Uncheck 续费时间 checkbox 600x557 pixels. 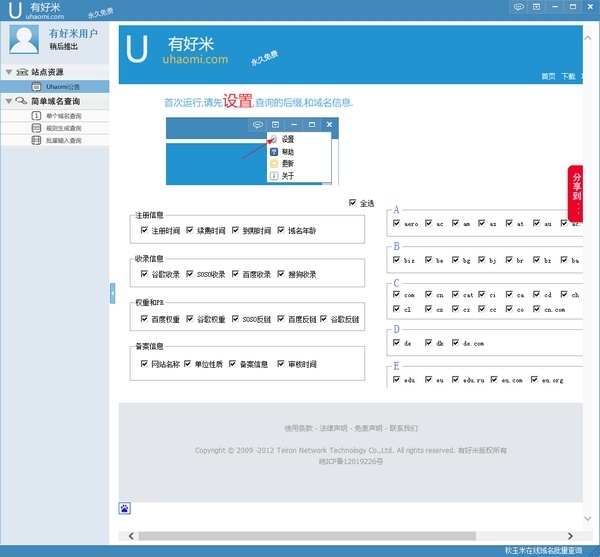click(x=190, y=230)
